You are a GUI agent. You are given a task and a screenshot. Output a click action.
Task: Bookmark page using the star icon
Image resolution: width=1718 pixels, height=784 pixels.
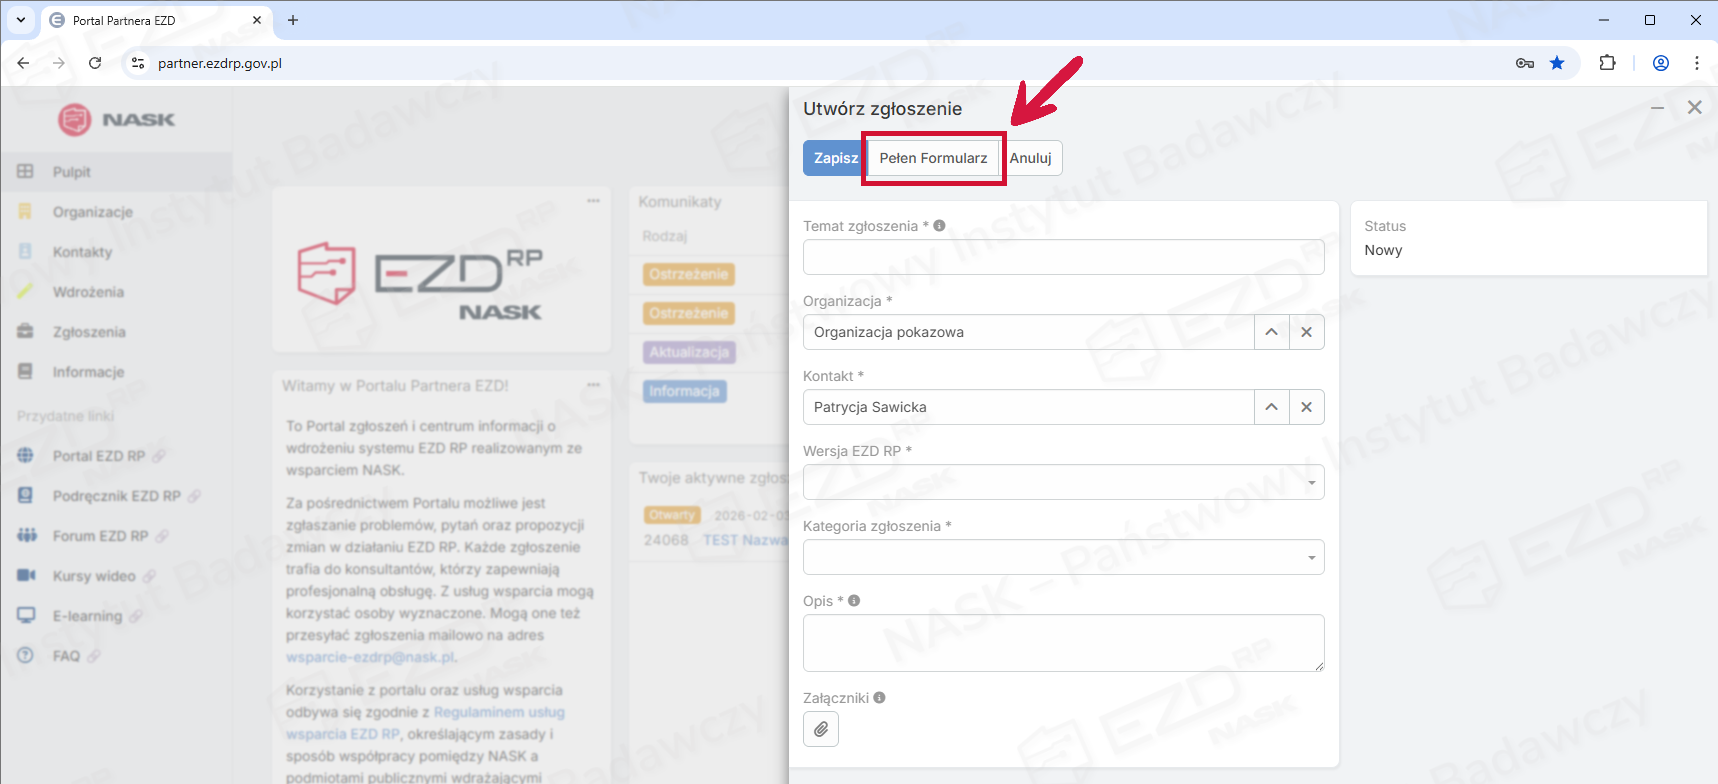click(x=1557, y=63)
